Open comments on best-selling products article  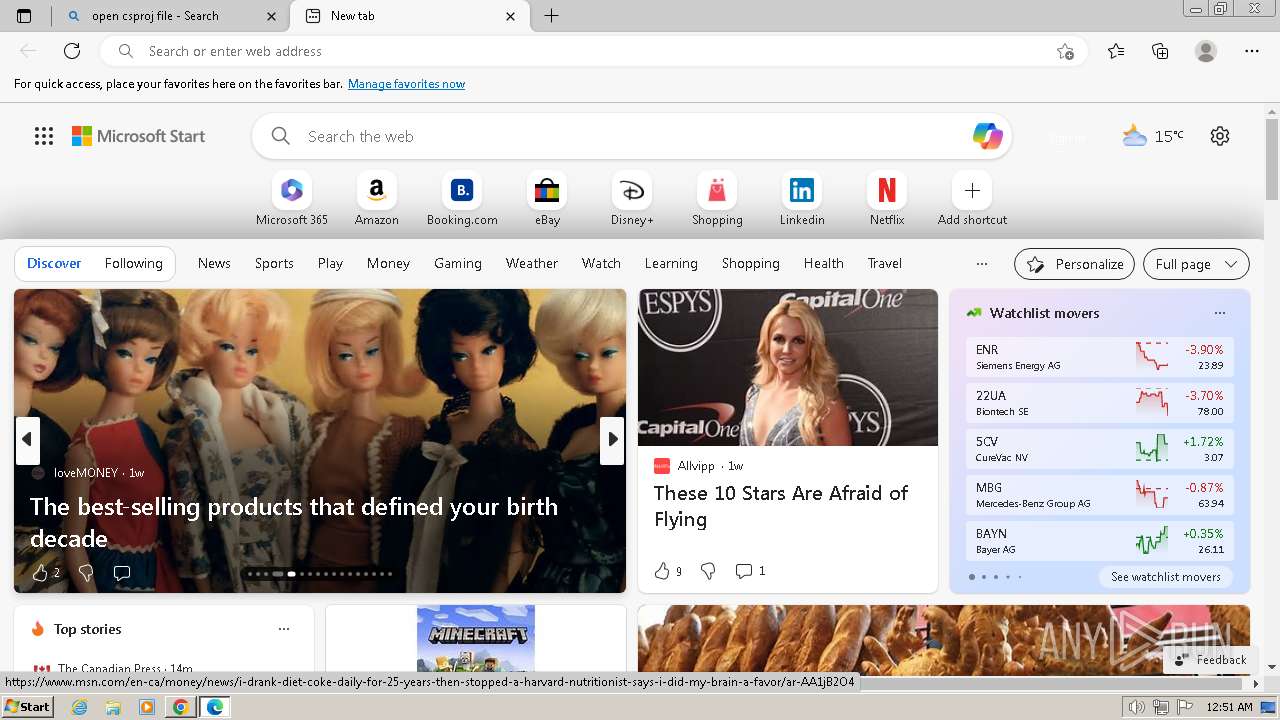coord(122,573)
